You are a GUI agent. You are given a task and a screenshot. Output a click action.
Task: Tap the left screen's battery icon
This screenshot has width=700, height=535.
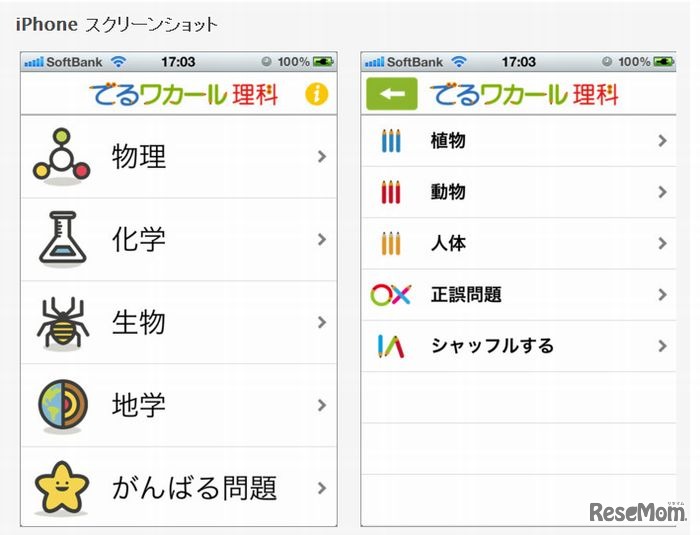tap(323, 62)
